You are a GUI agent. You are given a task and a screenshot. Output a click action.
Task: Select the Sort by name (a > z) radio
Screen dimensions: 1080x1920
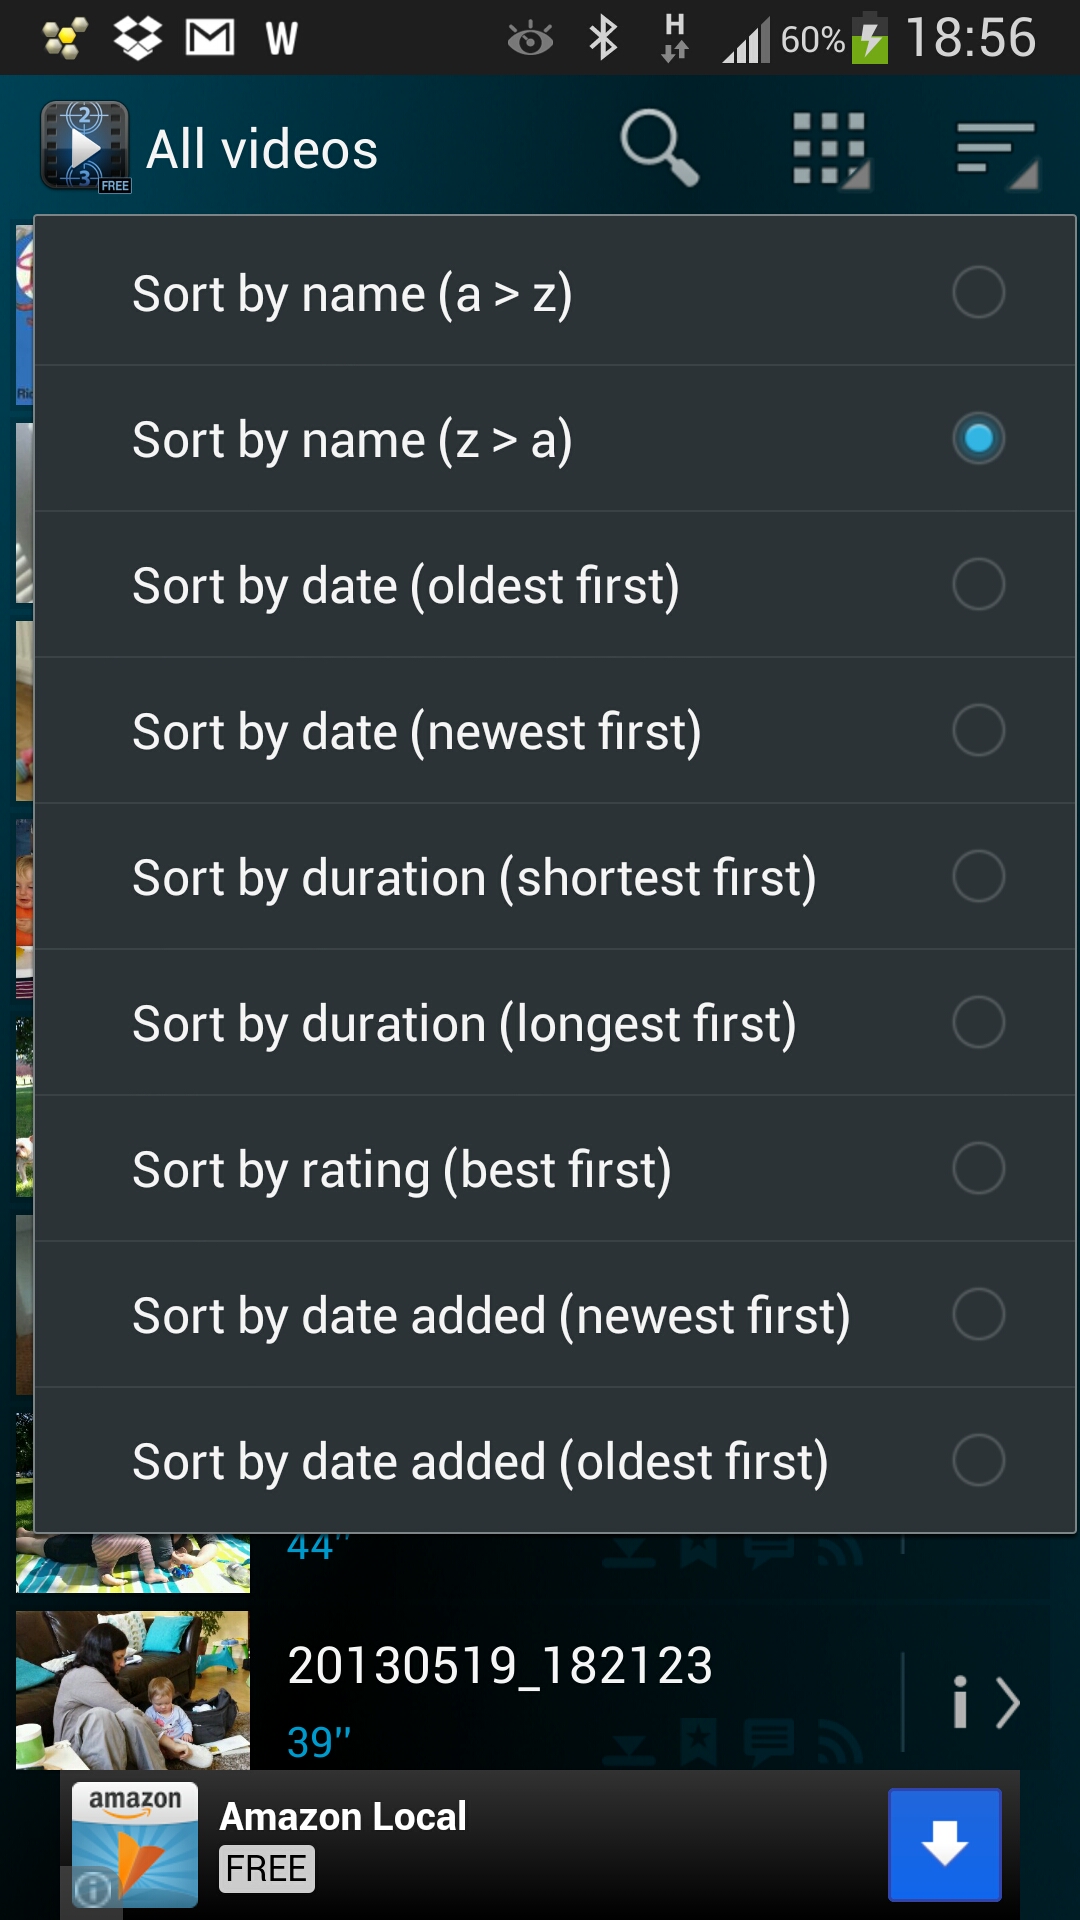point(978,293)
